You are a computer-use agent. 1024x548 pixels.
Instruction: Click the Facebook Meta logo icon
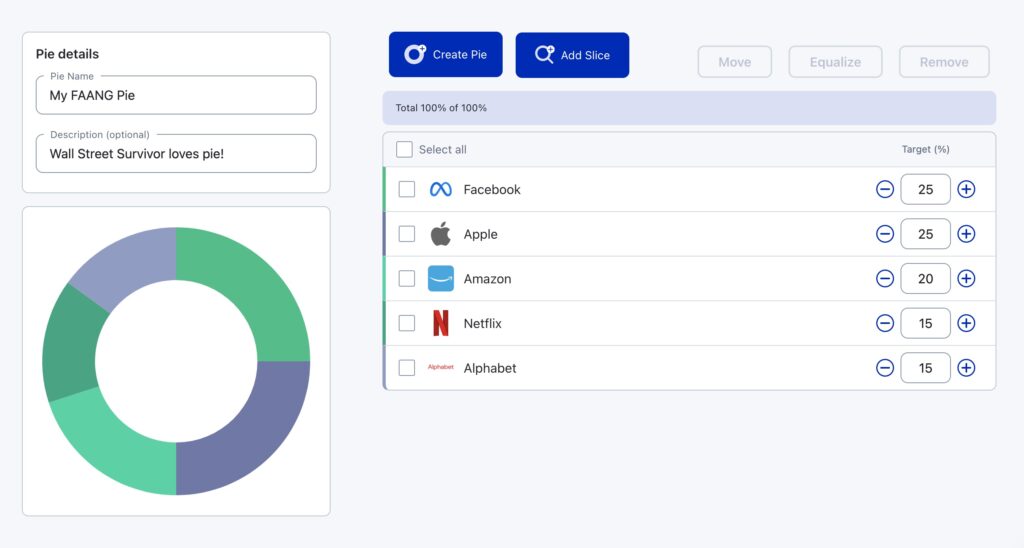coord(441,189)
